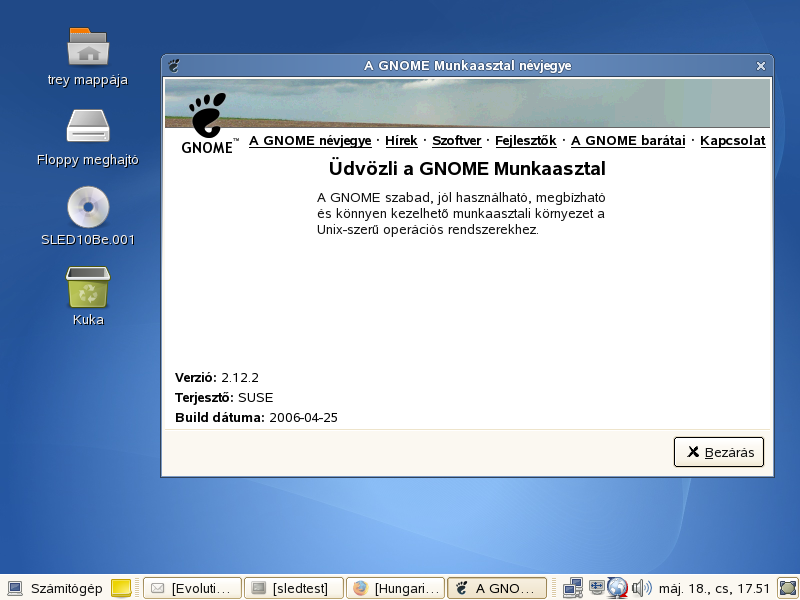The width and height of the screenshot is (800, 600).
Task: Click the window title A GNOME Munkaasztal névjegye
Action: click(467, 66)
